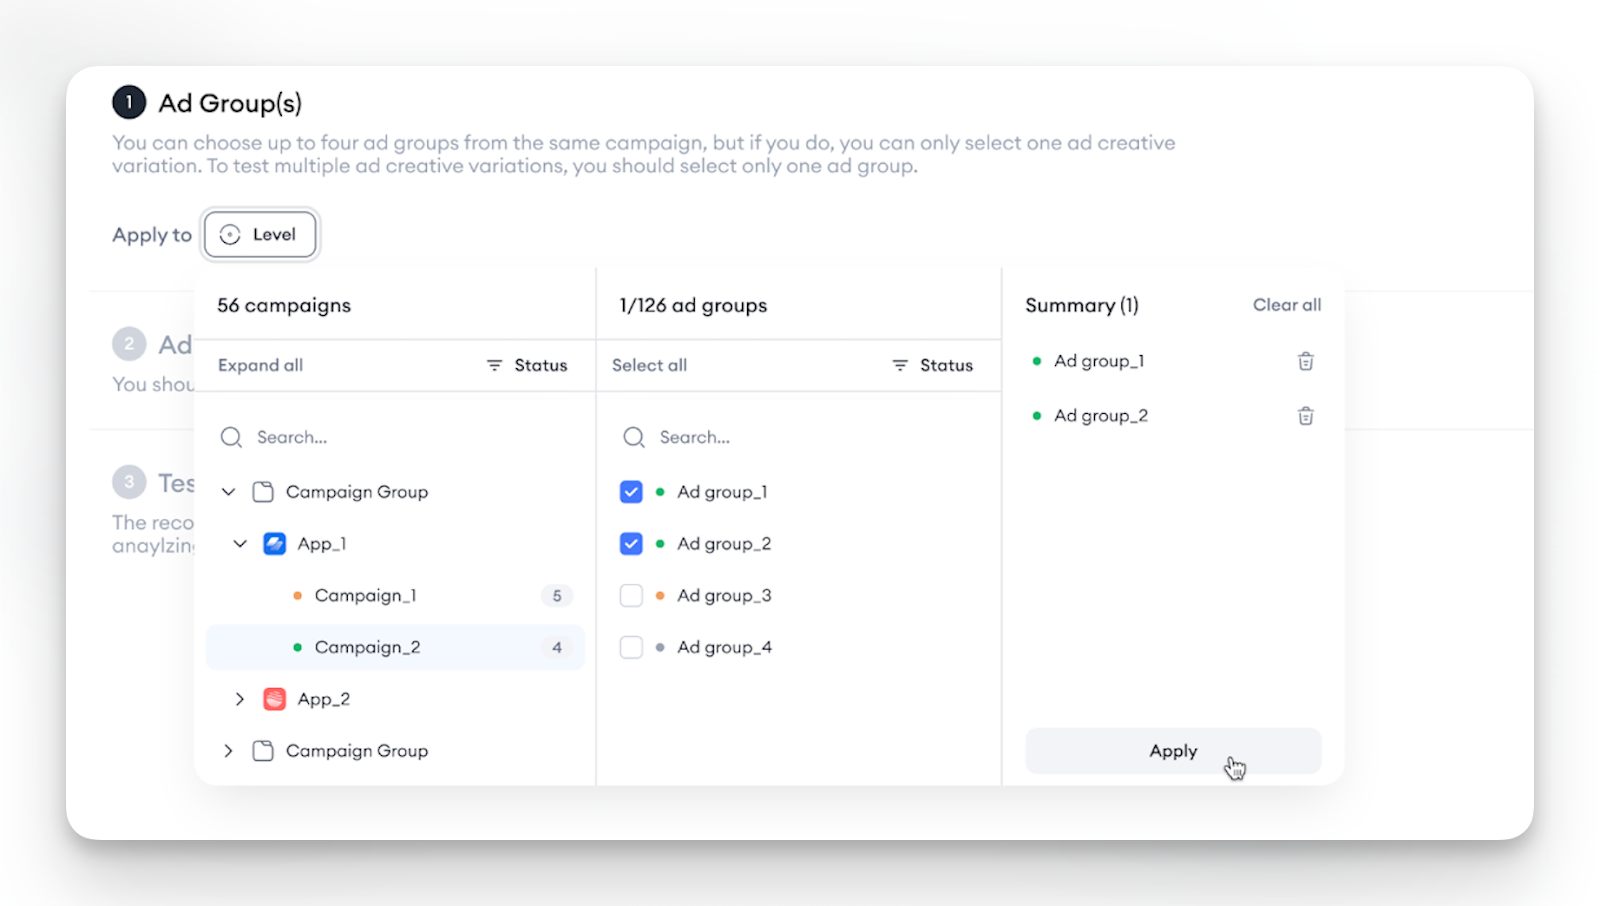Expand the last Campaign Group

(228, 751)
